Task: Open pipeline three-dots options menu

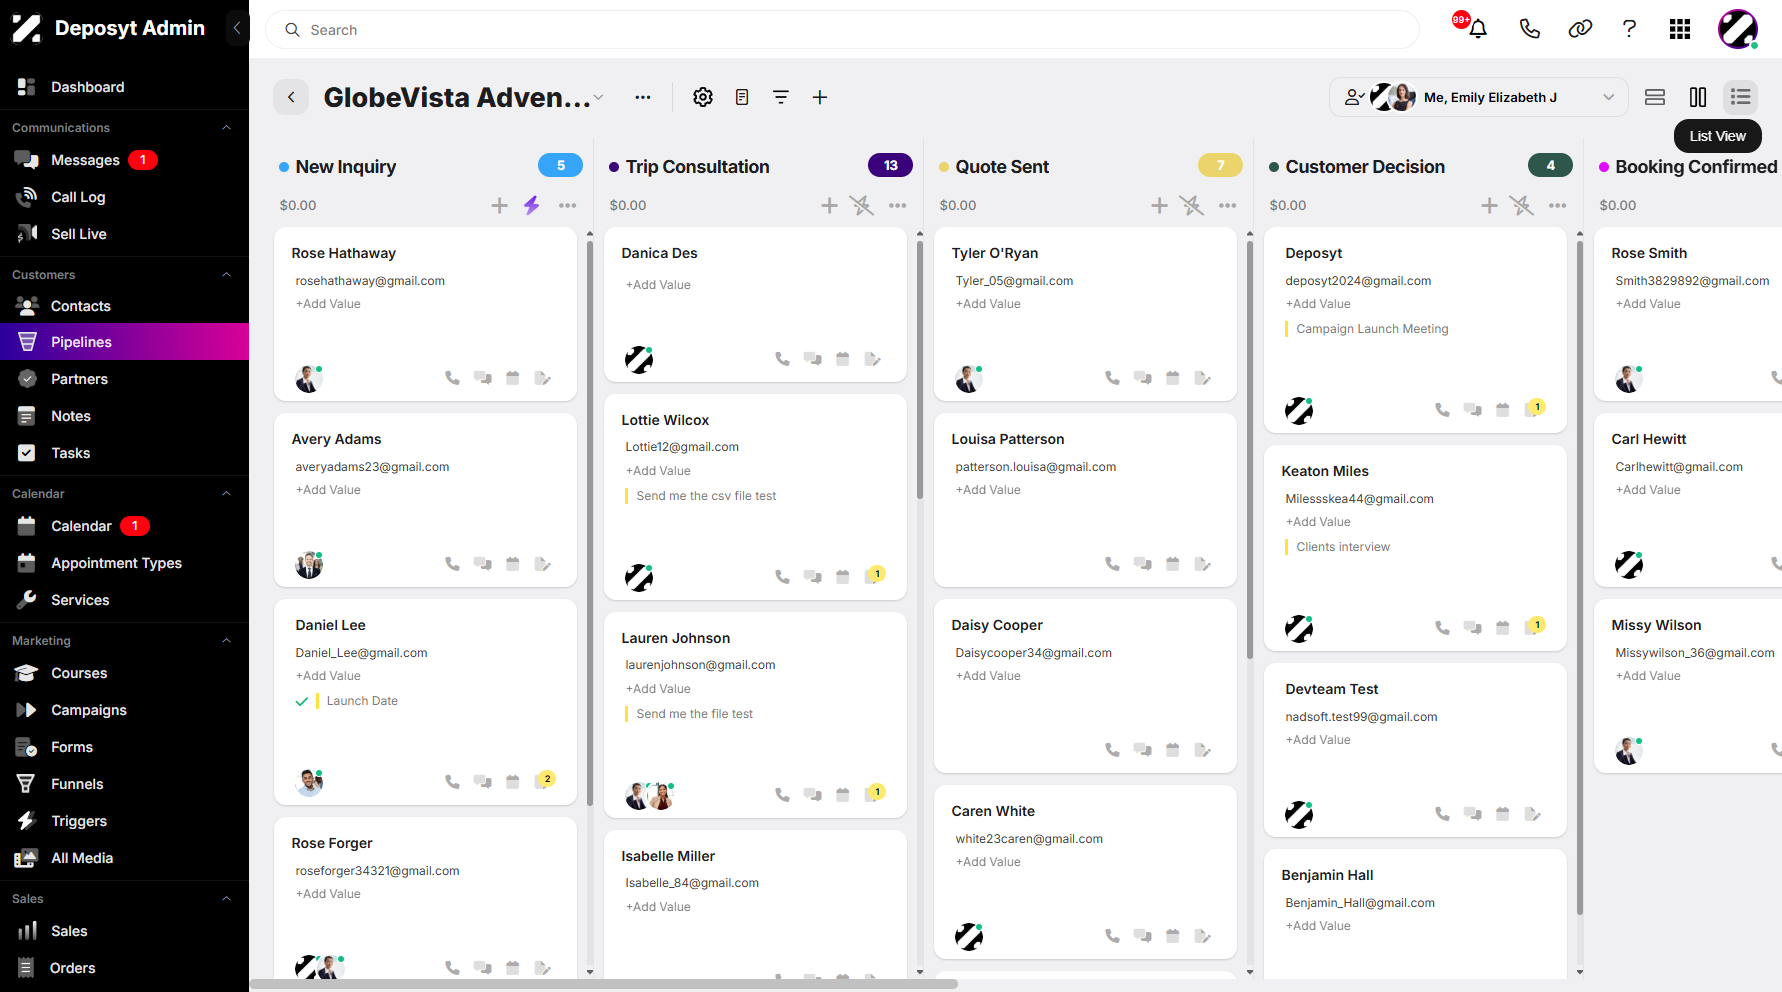Action: pos(643,97)
